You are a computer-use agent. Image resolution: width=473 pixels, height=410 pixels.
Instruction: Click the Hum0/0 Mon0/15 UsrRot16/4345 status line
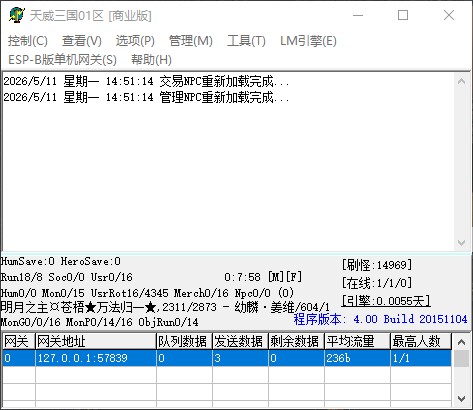(x=147, y=293)
